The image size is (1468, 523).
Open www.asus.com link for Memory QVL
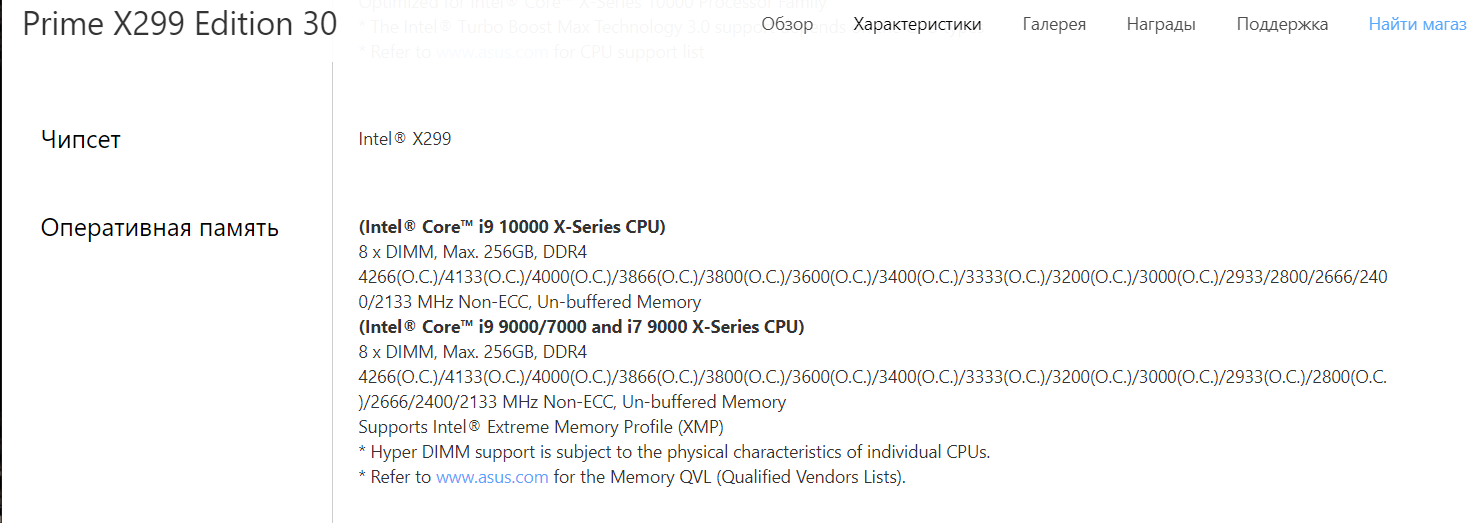coord(492,477)
